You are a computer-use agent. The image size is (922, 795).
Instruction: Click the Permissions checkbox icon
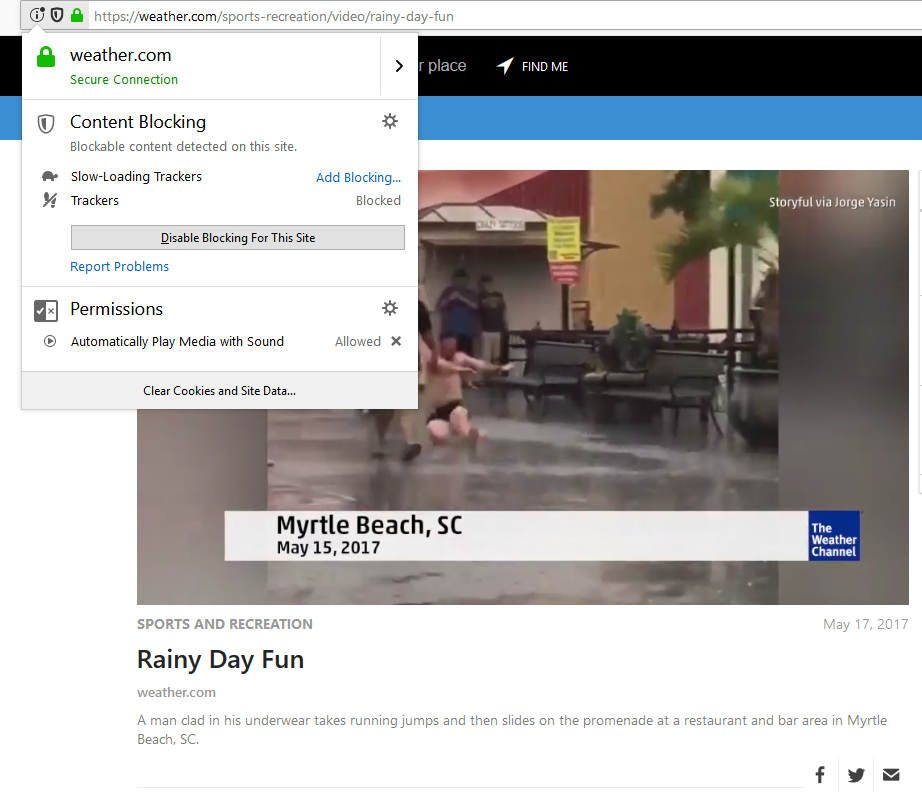[x=46, y=310]
